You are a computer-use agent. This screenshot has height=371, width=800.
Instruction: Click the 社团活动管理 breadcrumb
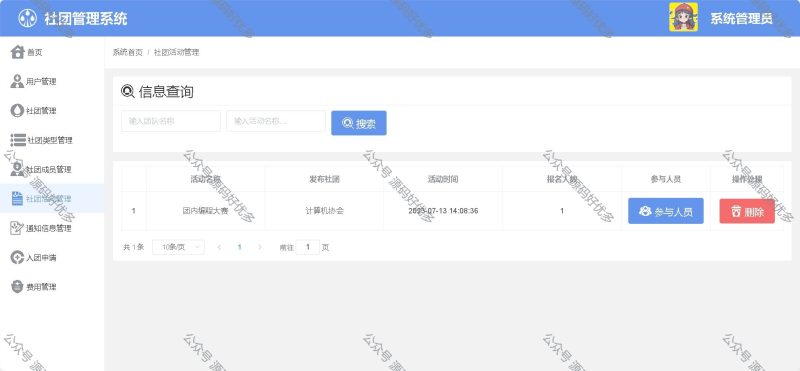[177, 52]
